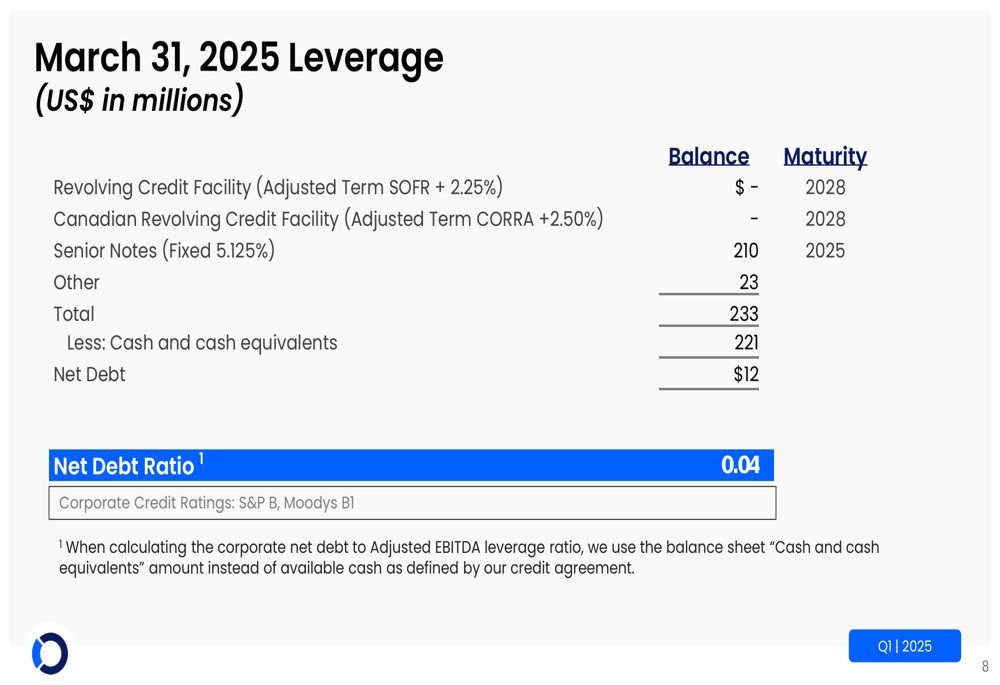Click the footnote text about Adjusted EBITDA
The height and width of the screenshot is (685, 1000).
[469, 557]
